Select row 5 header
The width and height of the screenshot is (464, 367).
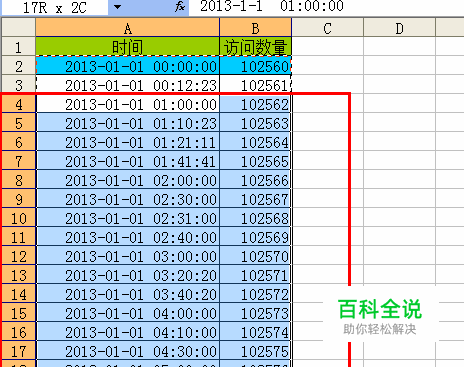coord(19,123)
